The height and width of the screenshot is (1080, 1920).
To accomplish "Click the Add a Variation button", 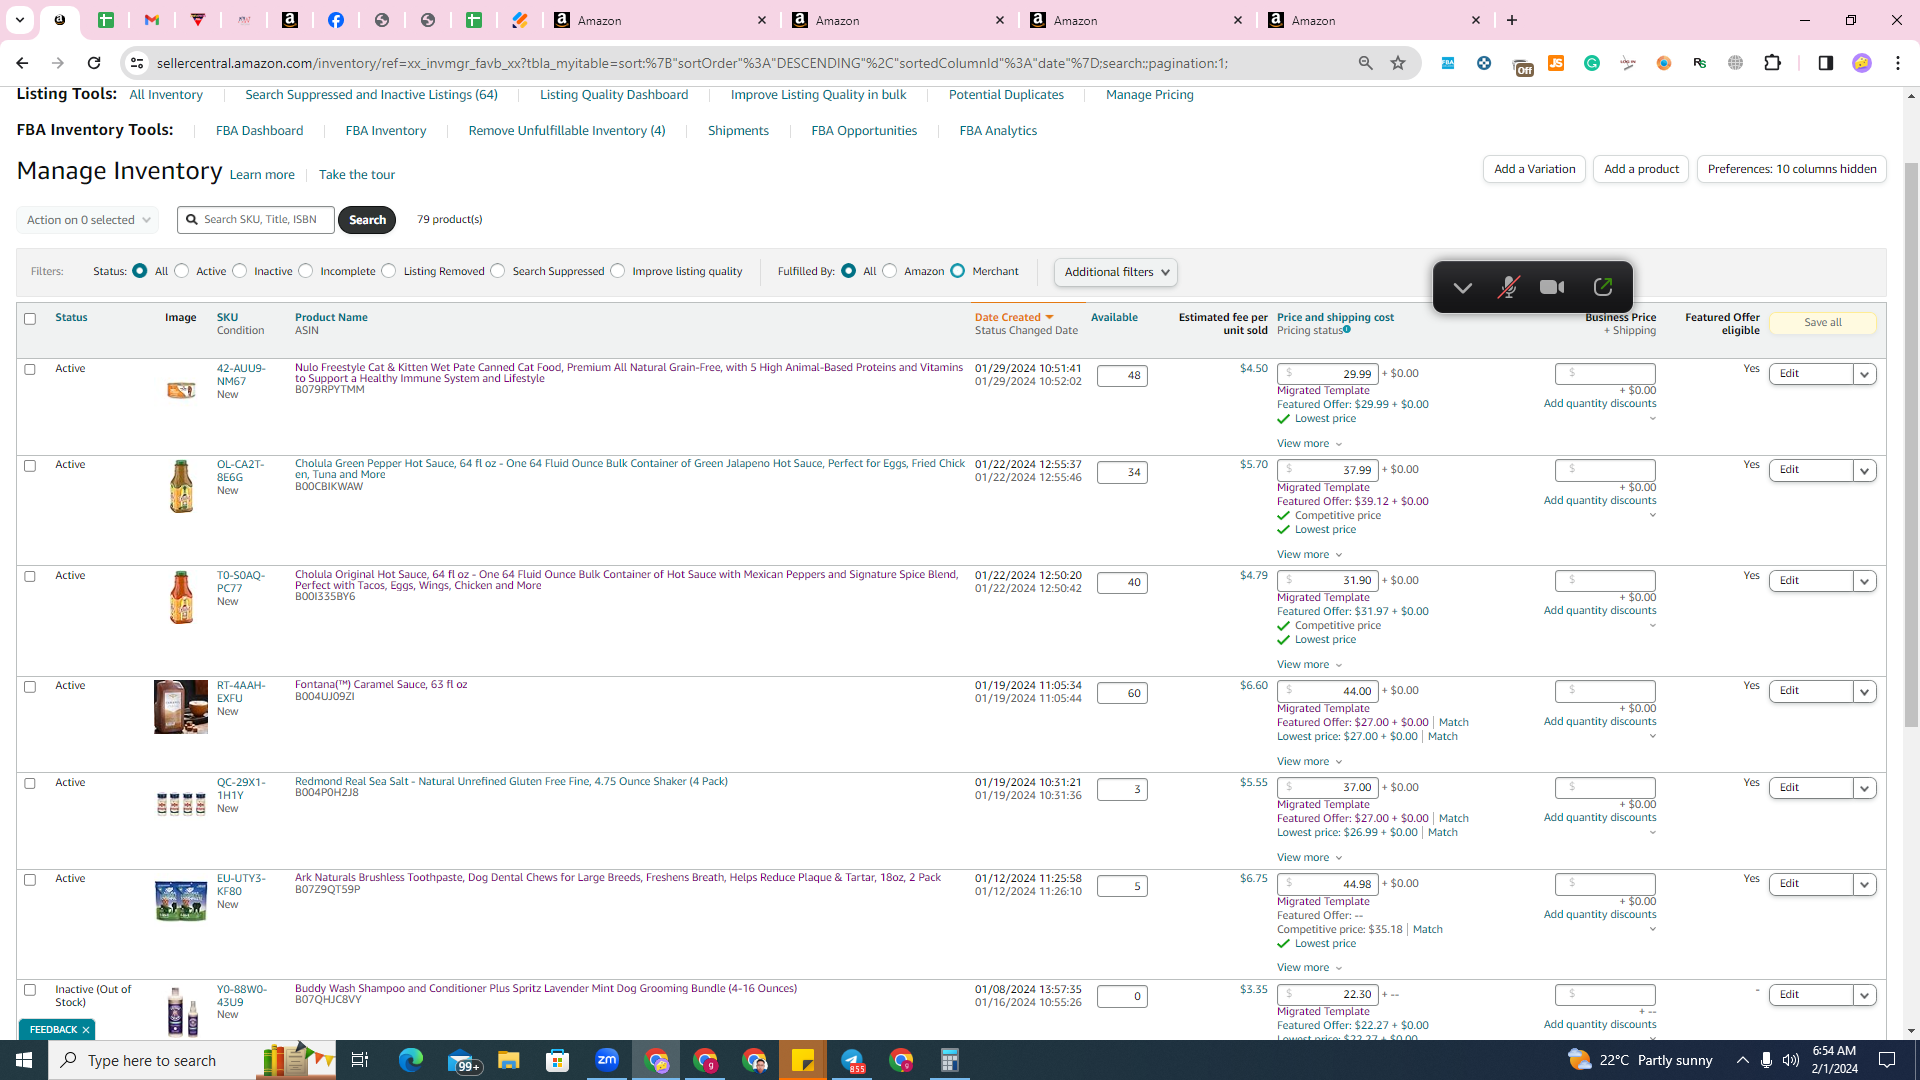I will 1535,169.
